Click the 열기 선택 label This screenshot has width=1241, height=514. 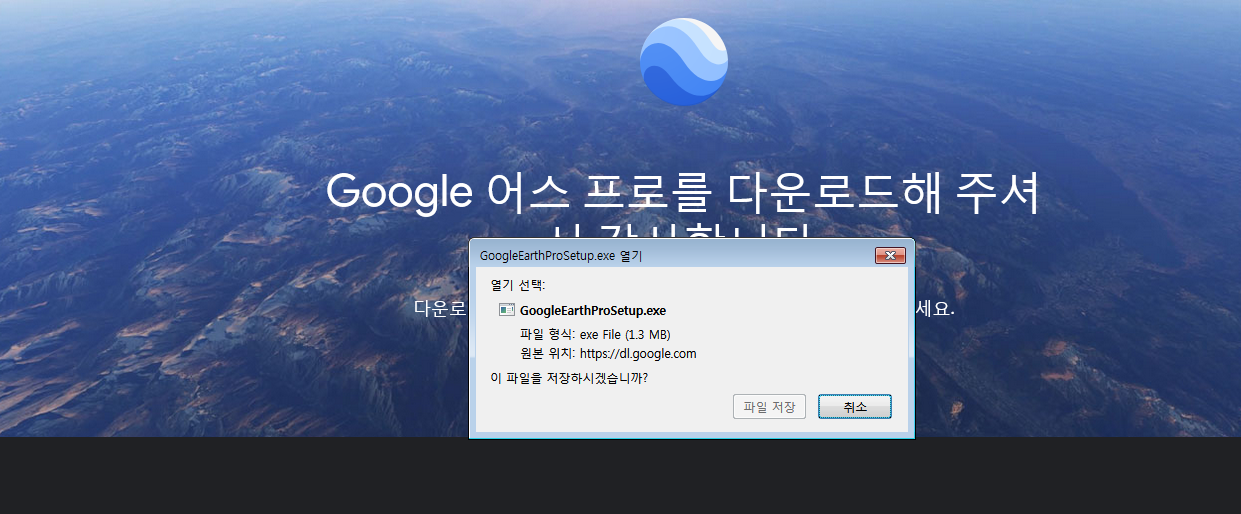(518, 285)
